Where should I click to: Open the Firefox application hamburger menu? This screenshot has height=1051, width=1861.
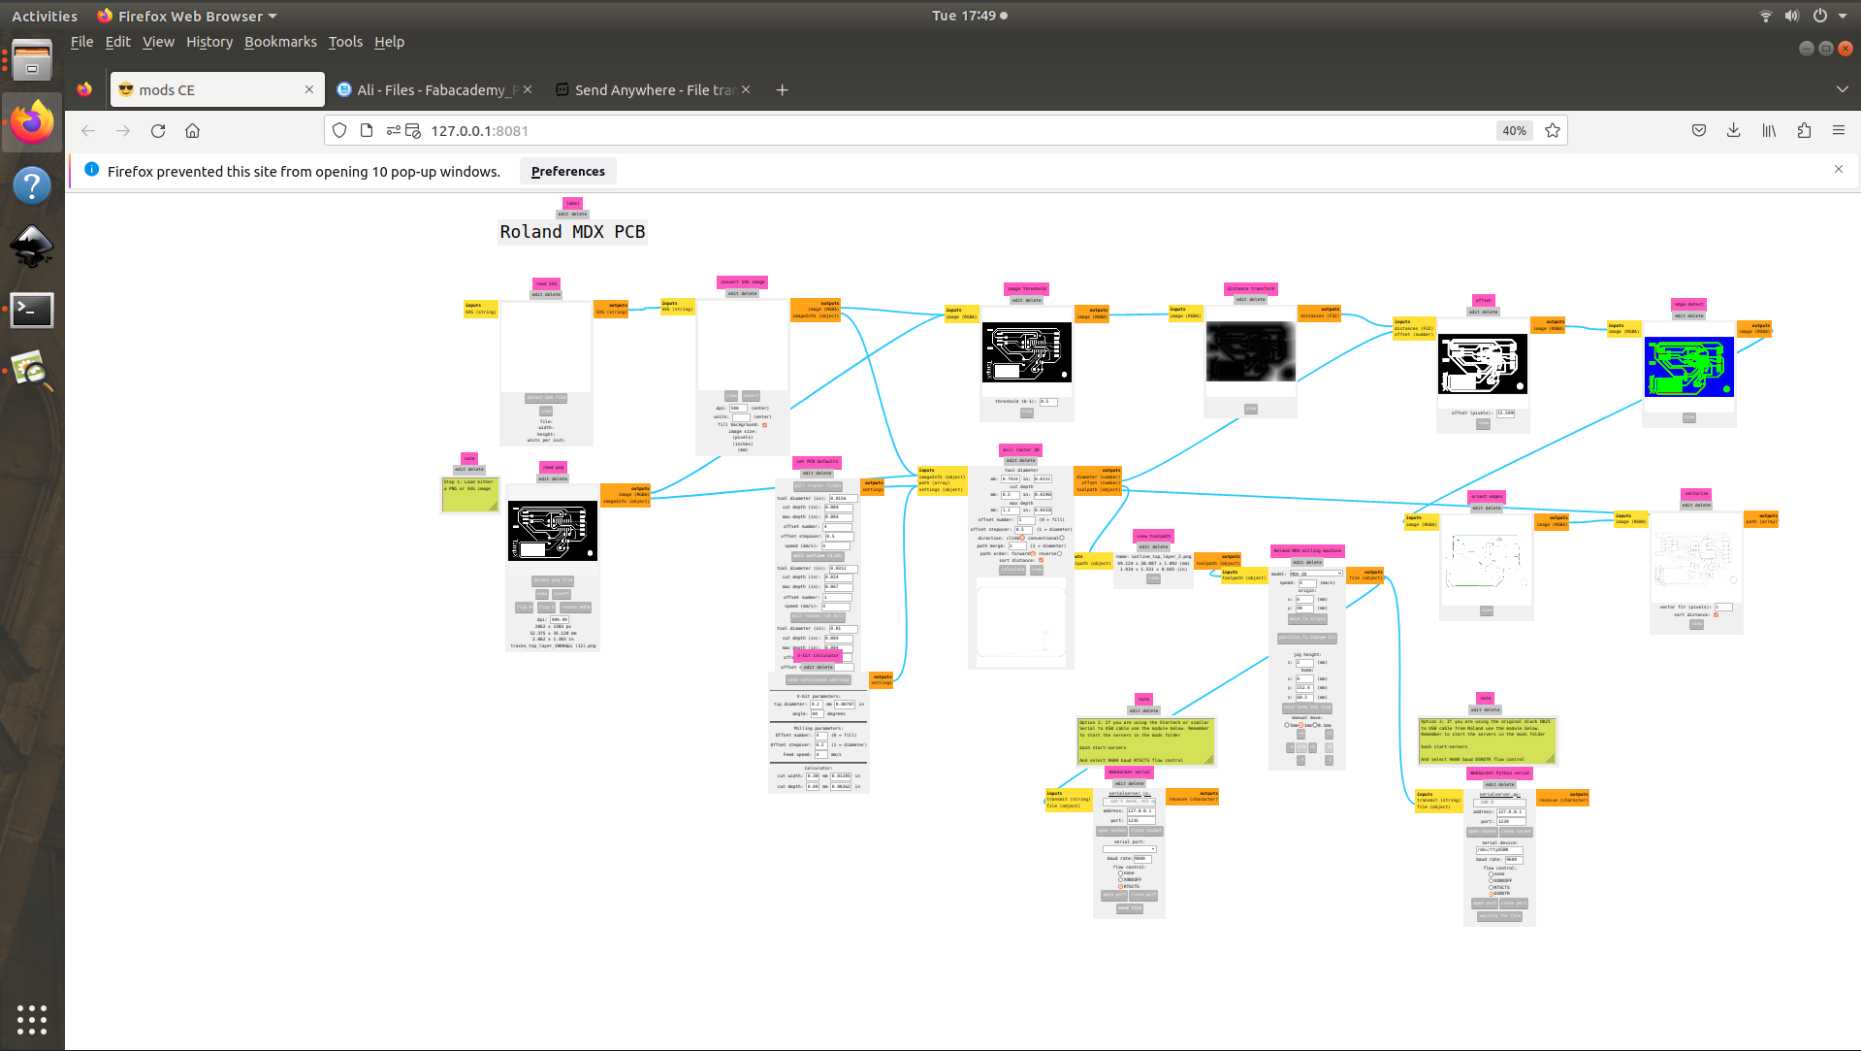[1839, 131]
